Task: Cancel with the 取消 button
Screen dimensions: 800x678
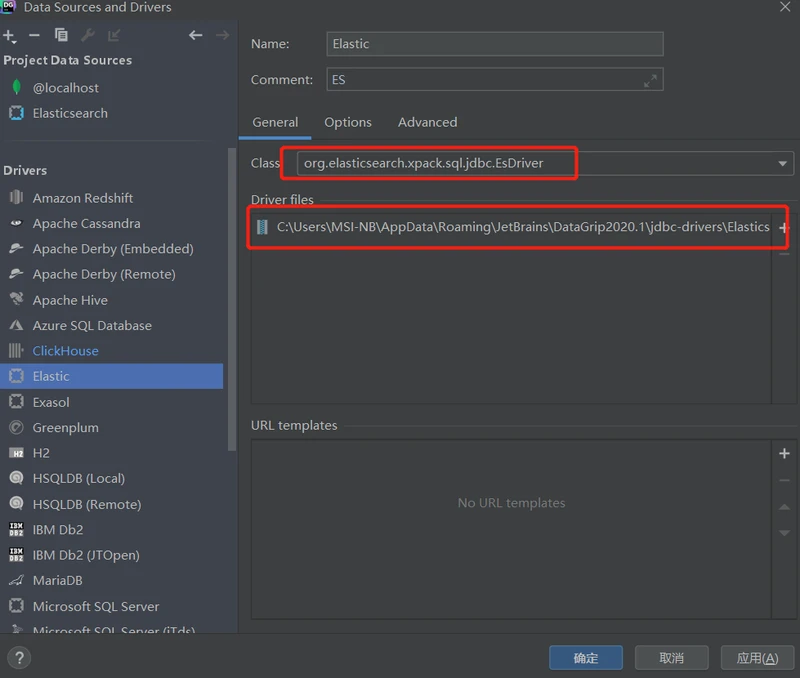Action: coord(671,658)
